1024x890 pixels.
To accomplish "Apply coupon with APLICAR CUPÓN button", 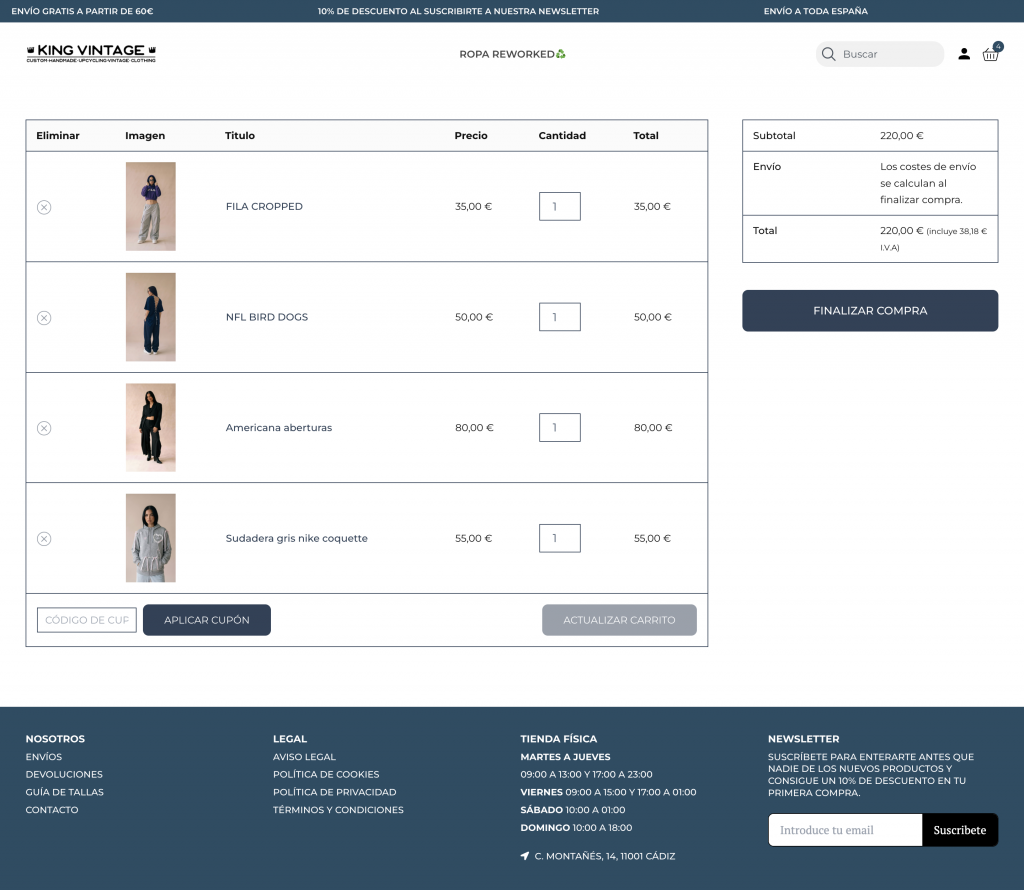I will (x=207, y=620).
